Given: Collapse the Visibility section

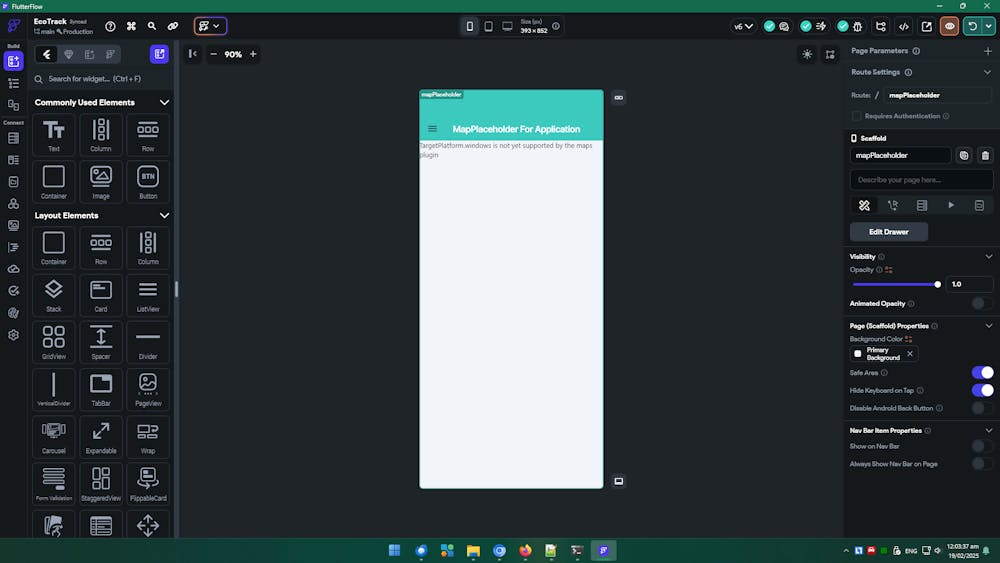Looking at the screenshot, I should click(989, 256).
